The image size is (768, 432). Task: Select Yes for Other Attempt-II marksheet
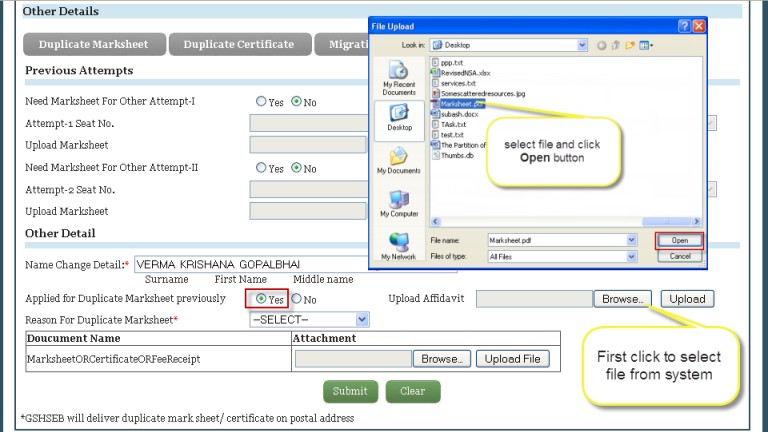click(262, 168)
